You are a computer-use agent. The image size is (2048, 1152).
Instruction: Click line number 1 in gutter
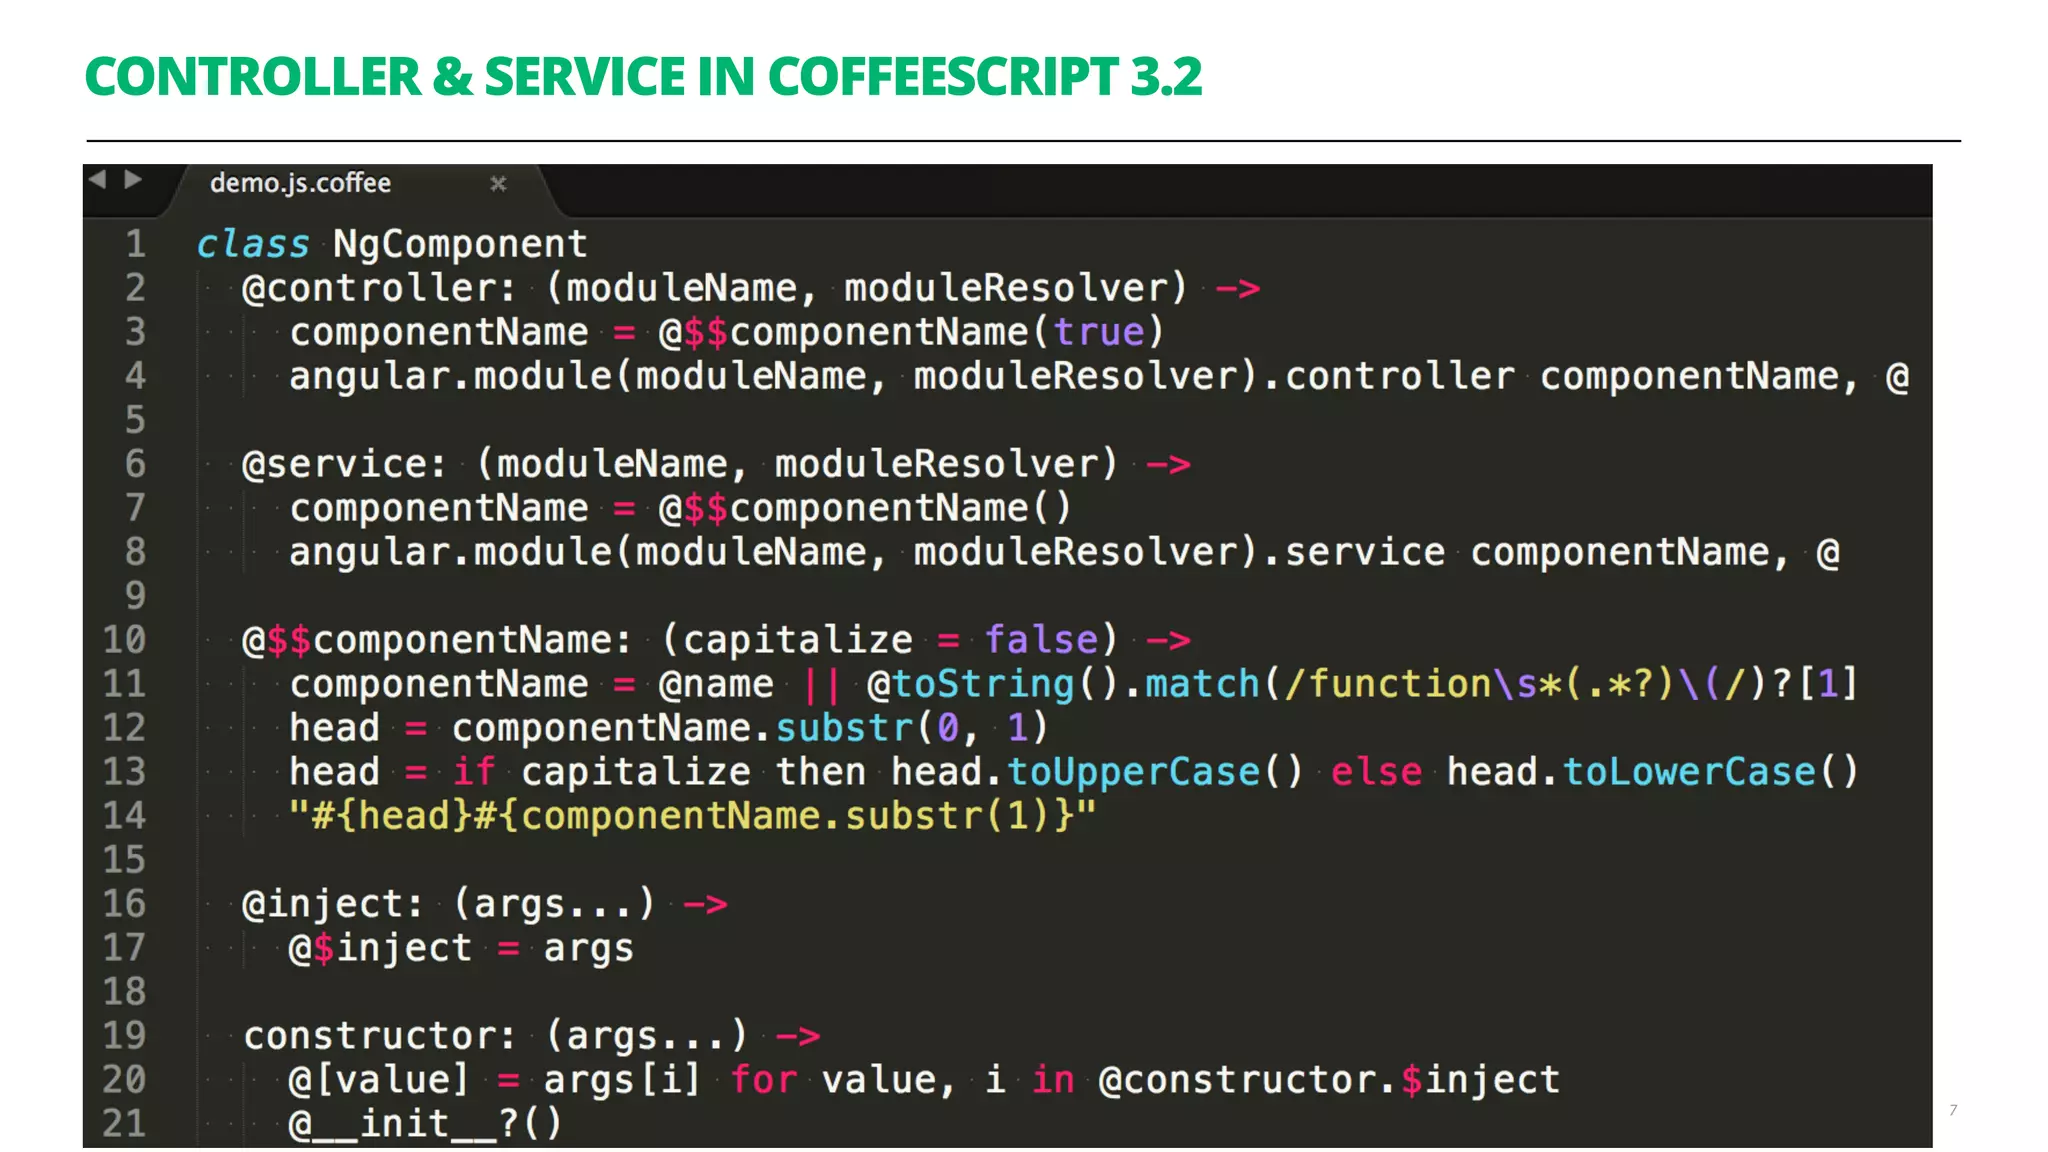135,244
